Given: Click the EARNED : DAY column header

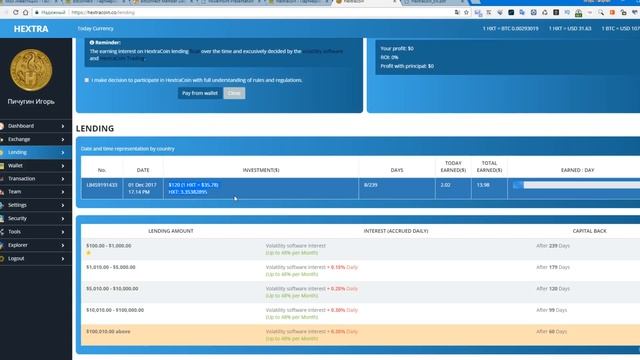Looking at the screenshot, I should click(578, 170).
